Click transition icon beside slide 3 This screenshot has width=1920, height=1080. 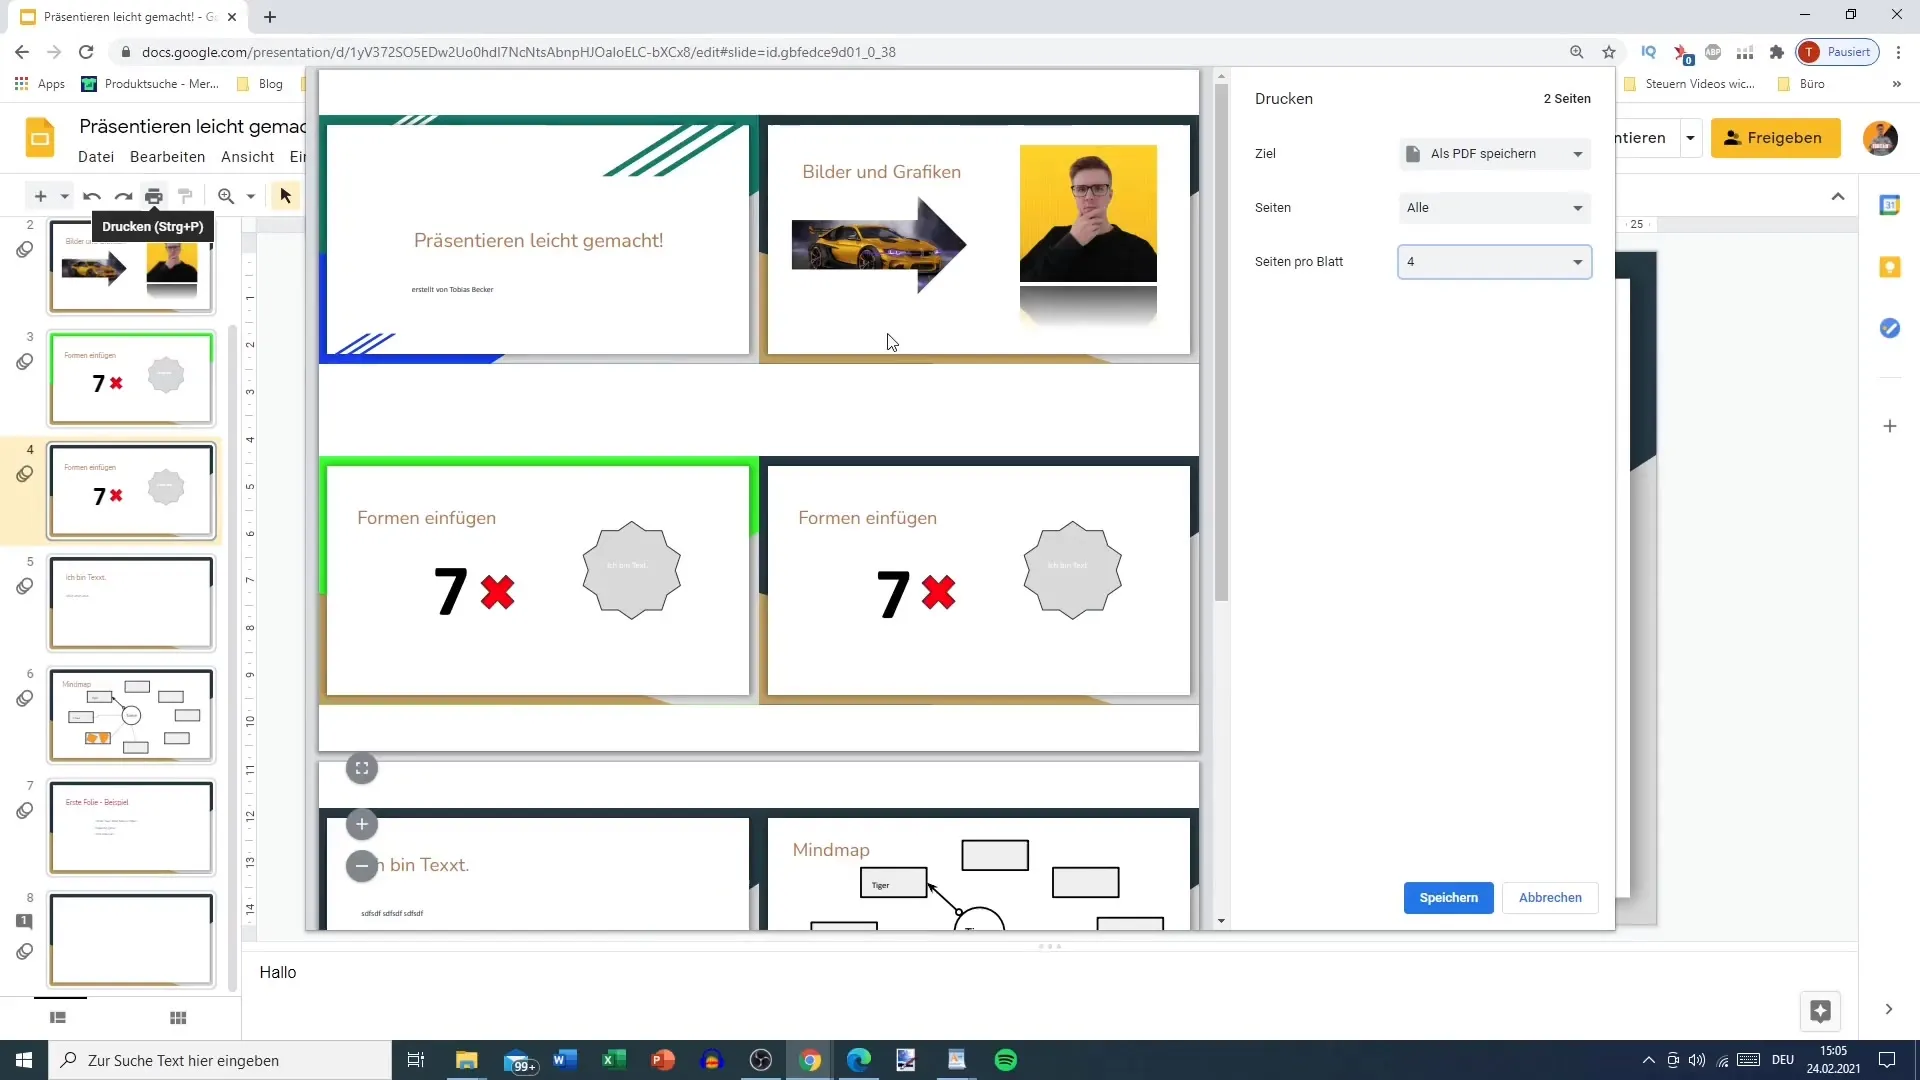25,361
